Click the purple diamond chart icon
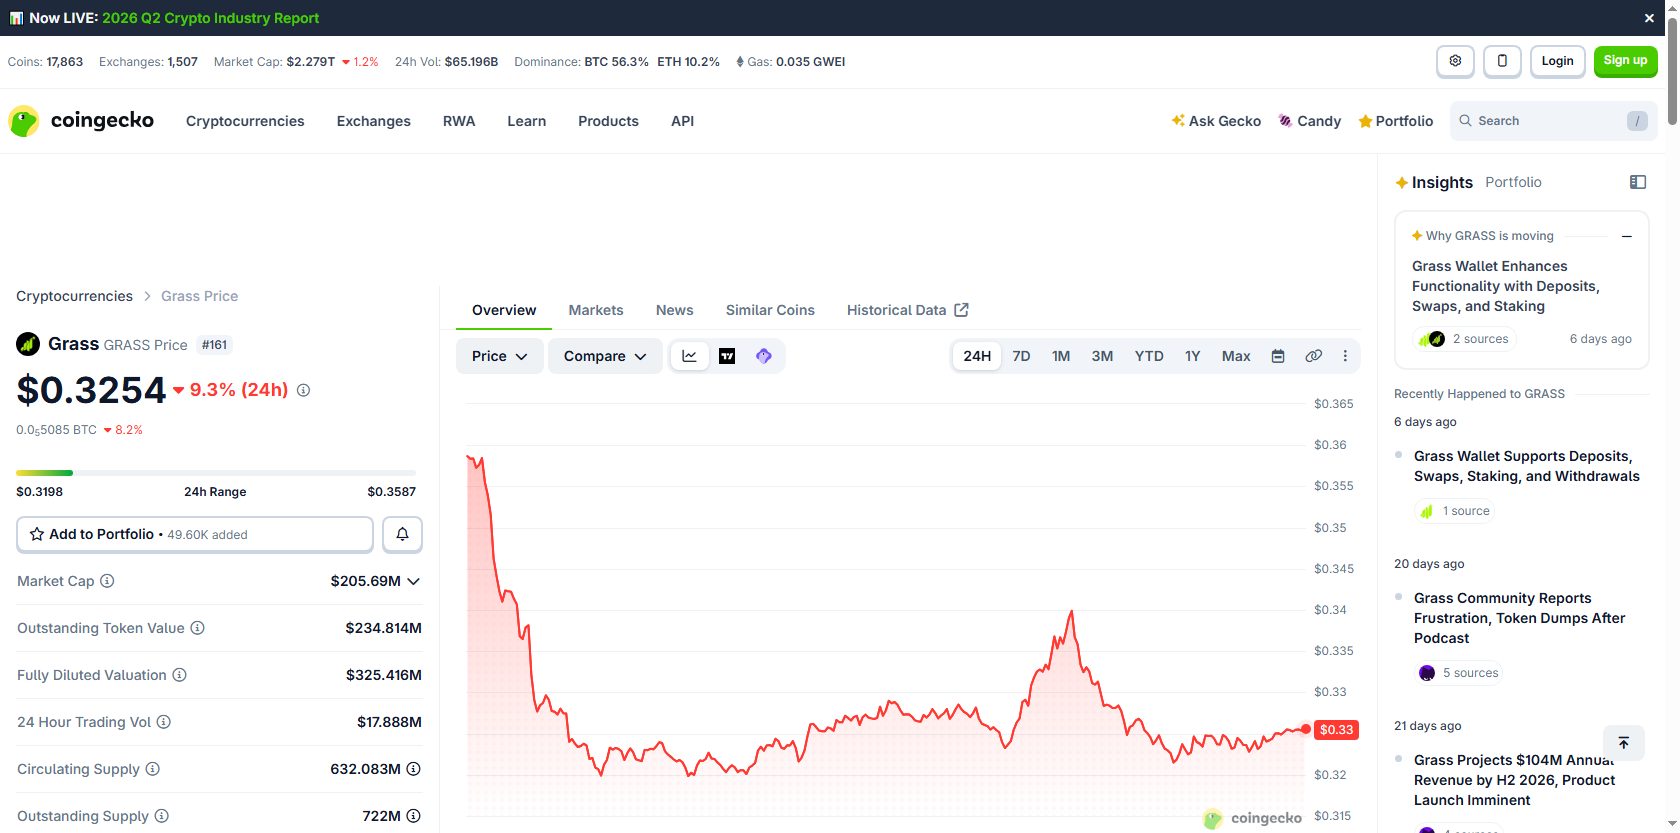Image resolution: width=1680 pixels, height=833 pixels. (x=764, y=356)
